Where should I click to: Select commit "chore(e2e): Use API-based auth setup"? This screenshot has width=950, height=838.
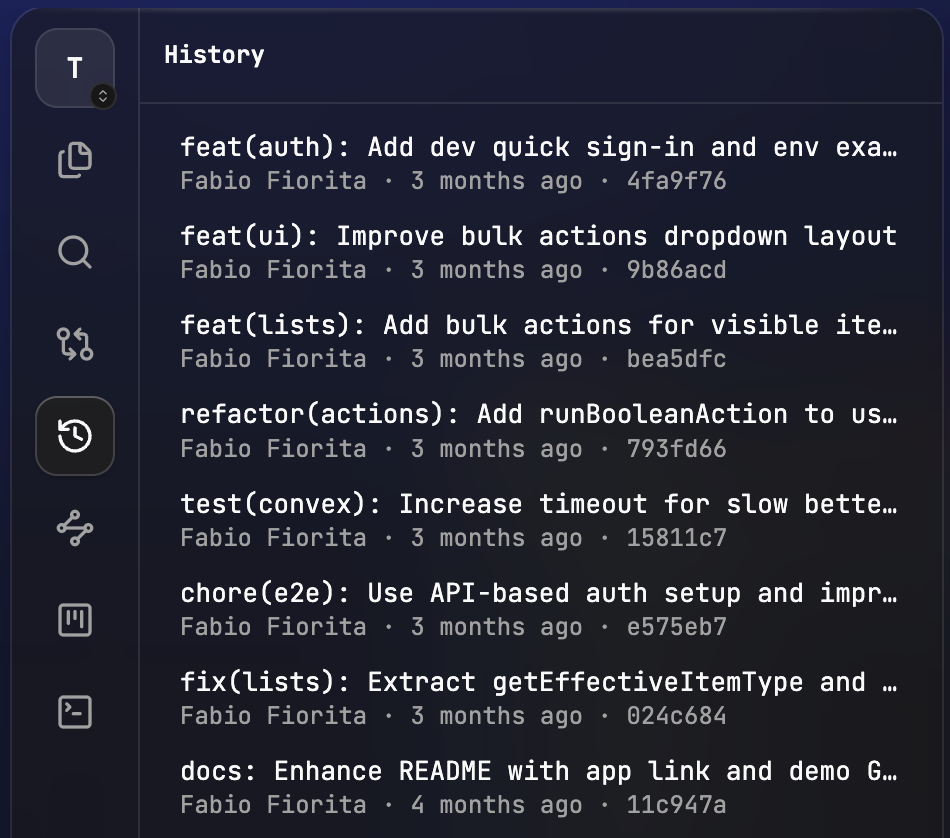point(539,609)
